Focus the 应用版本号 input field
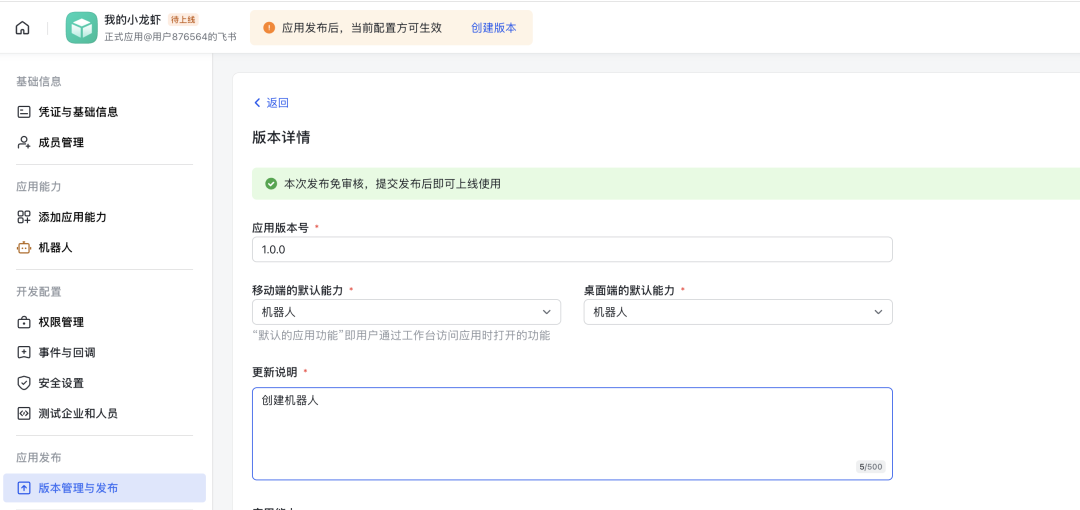The image size is (1080, 510). click(572, 249)
